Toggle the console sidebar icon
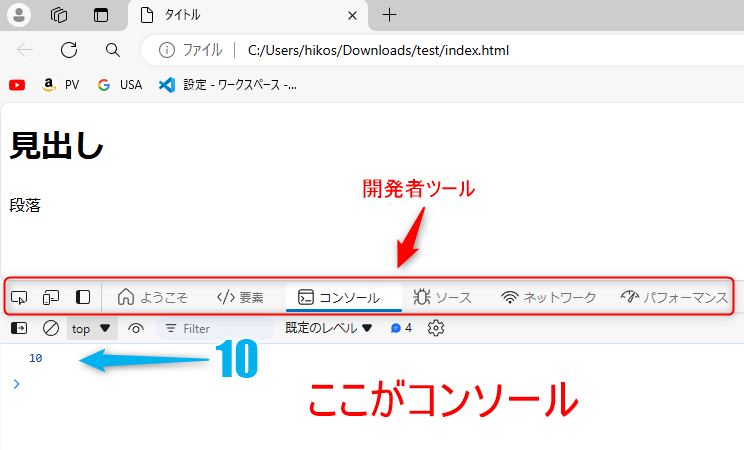This screenshot has height=450, width=744. tap(19, 328)
